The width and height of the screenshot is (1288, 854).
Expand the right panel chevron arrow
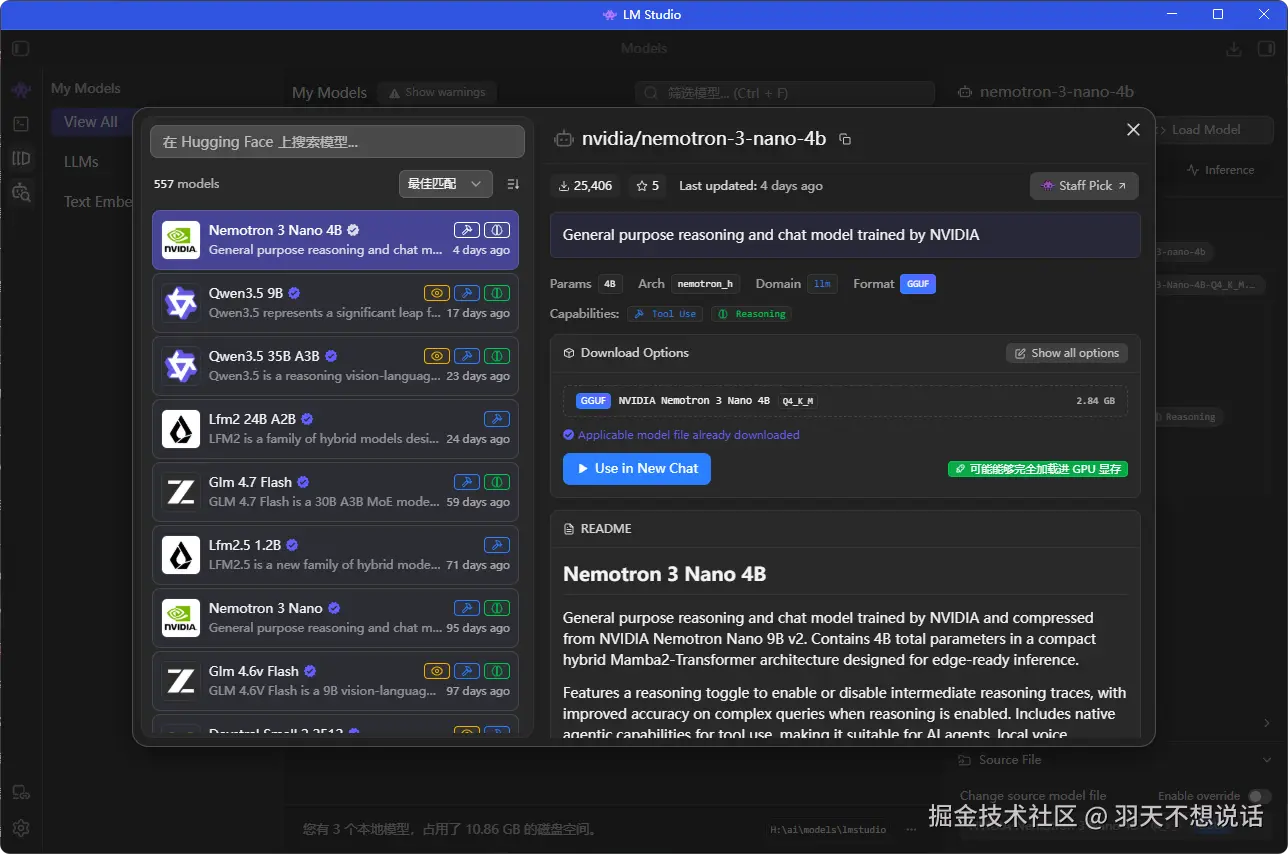1267,723
